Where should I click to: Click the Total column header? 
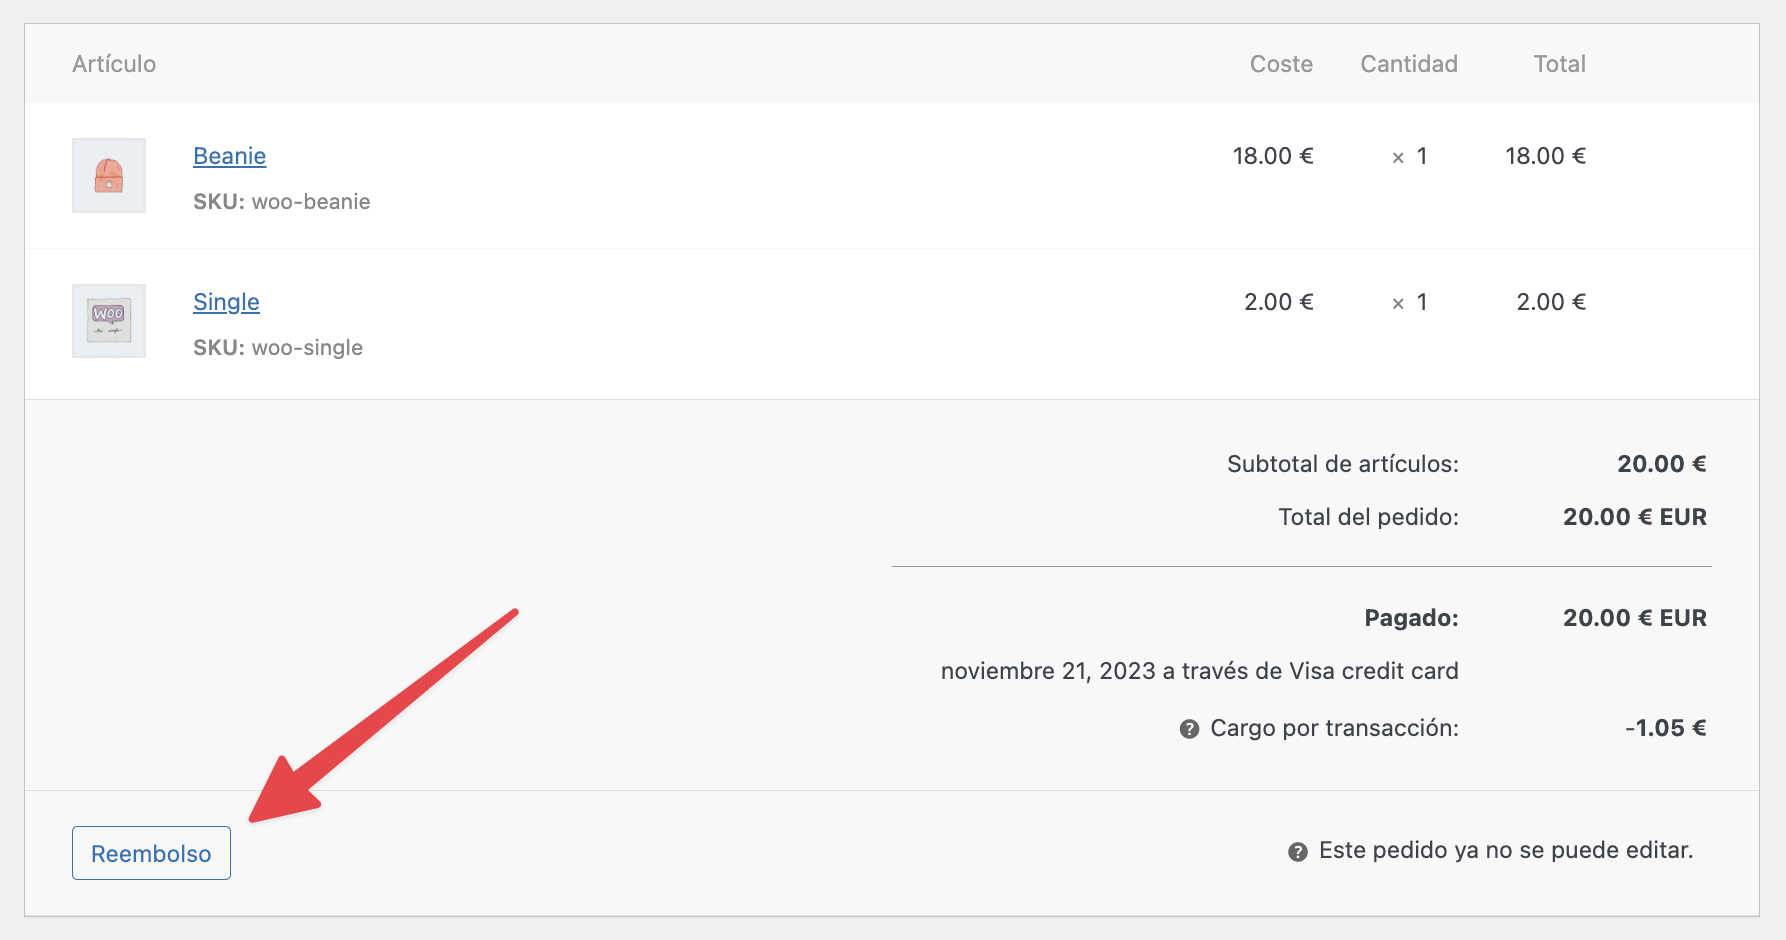click(x=1559, y=64)
